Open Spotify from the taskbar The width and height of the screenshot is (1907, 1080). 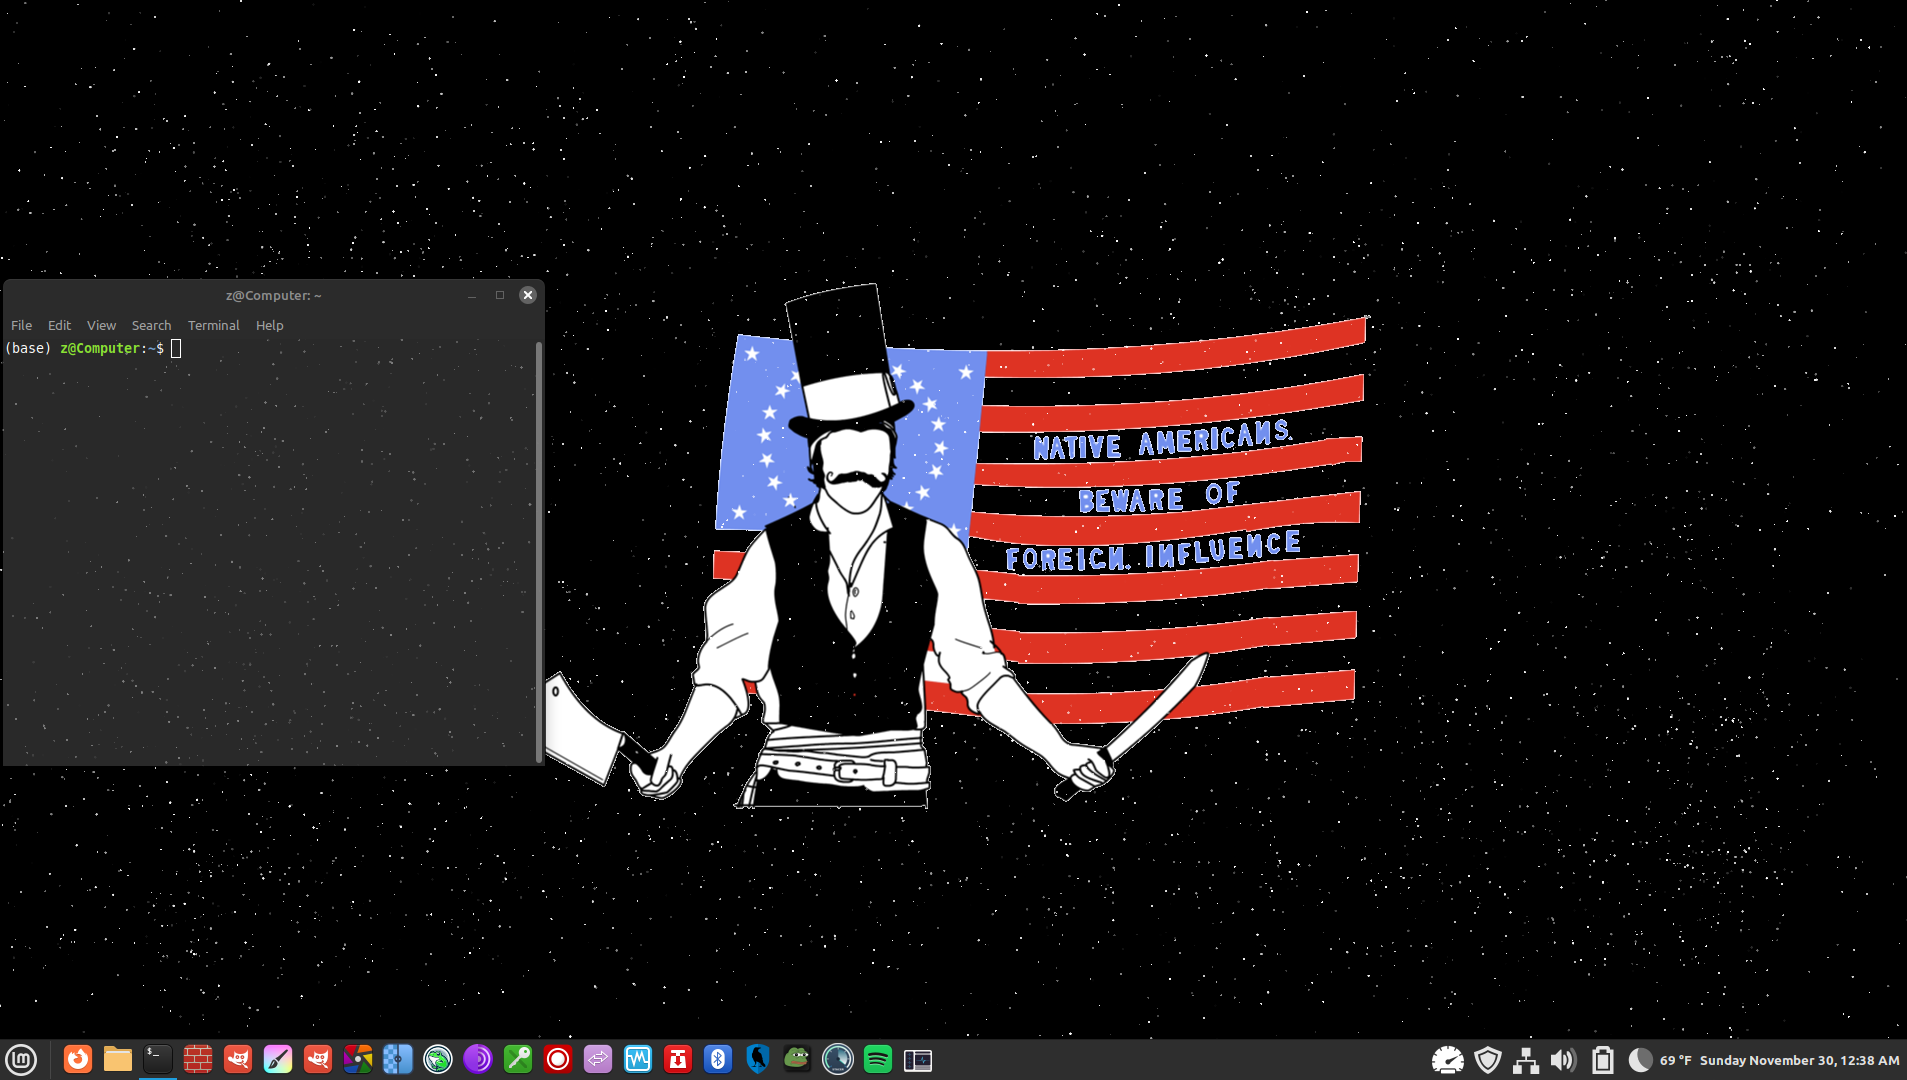[878, 1059]
